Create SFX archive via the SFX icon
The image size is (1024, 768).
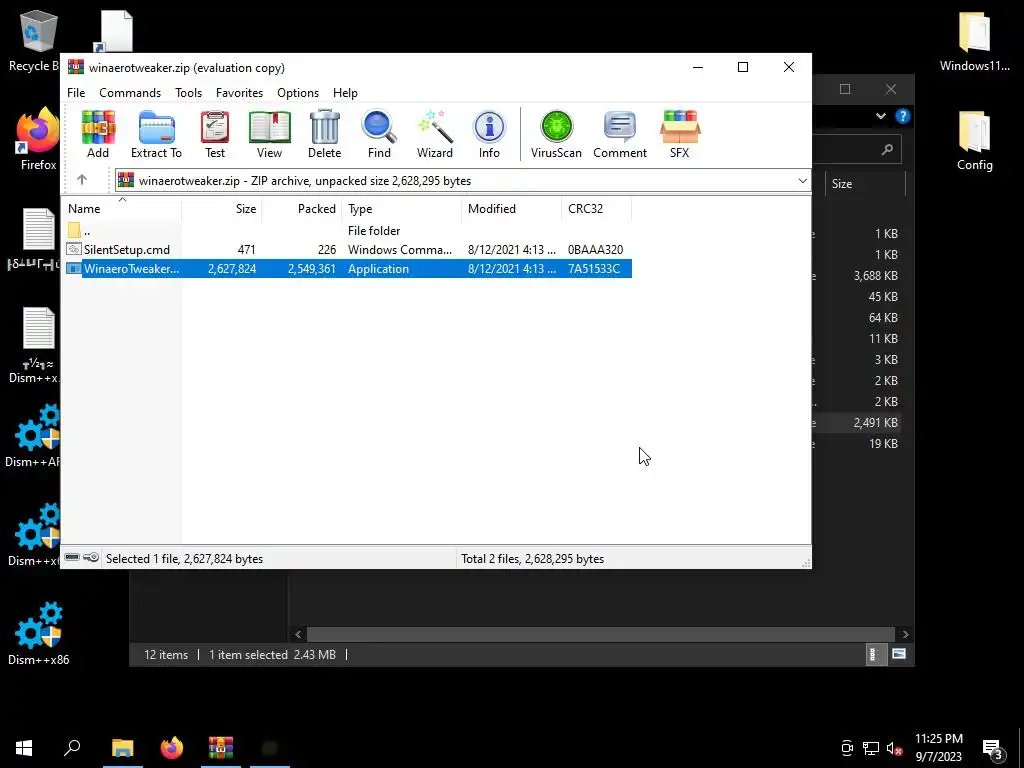pyautogui.click(x=680, y=135)
